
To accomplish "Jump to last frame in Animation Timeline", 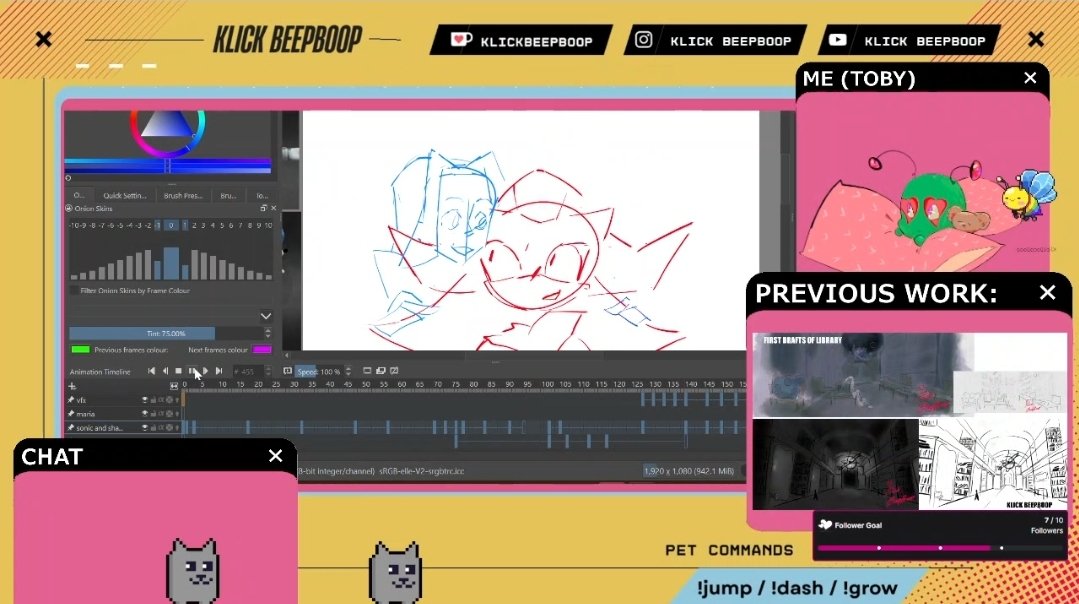I will point(219,371).
